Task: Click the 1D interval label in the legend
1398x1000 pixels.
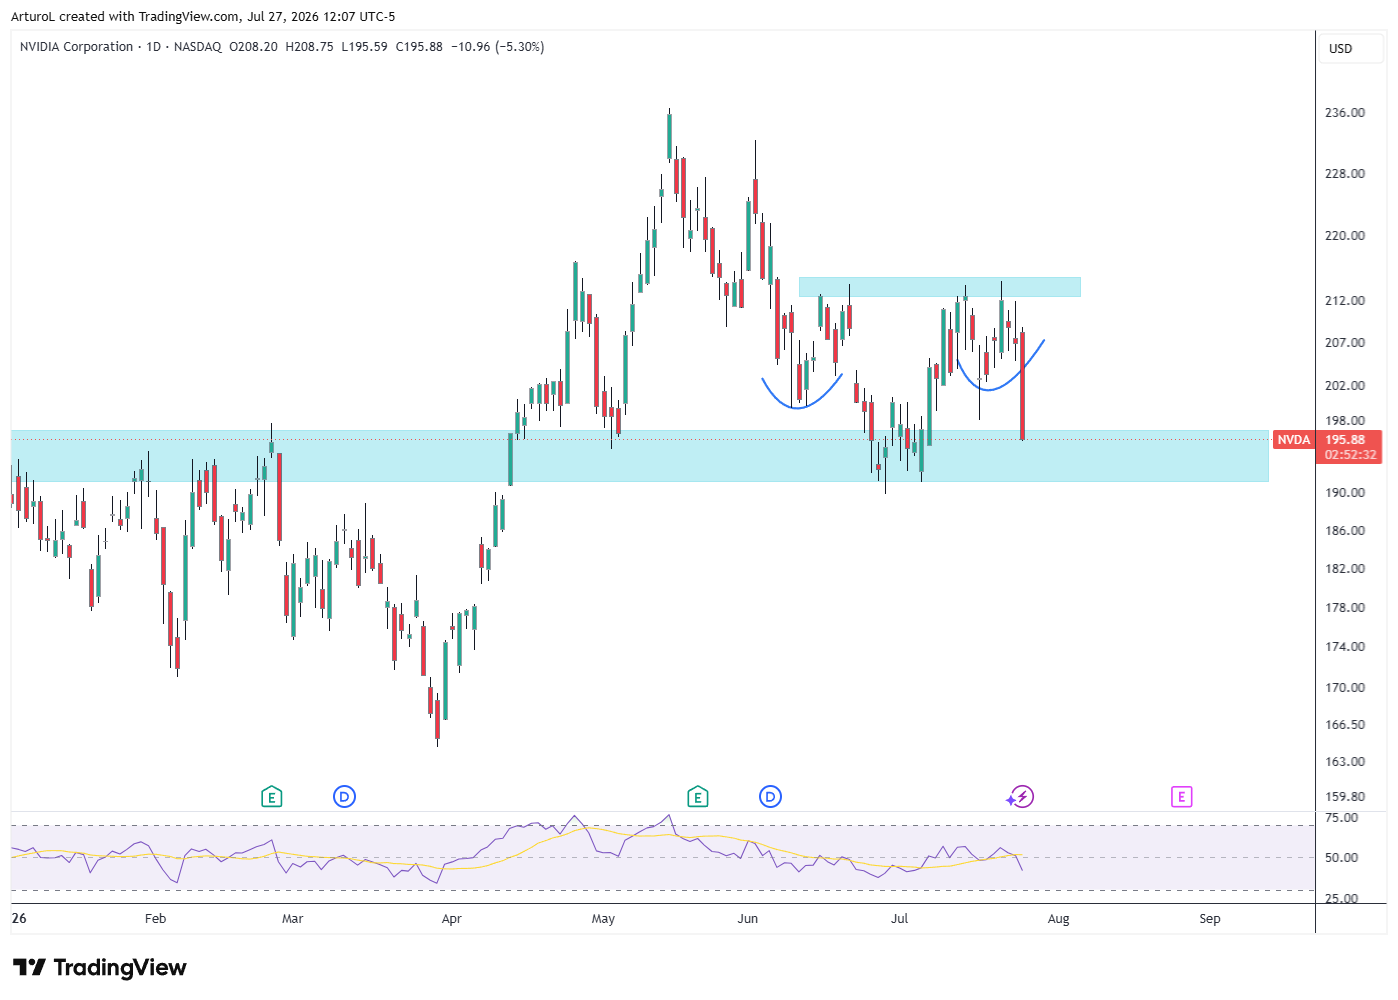Action: (x=154, y=47)
